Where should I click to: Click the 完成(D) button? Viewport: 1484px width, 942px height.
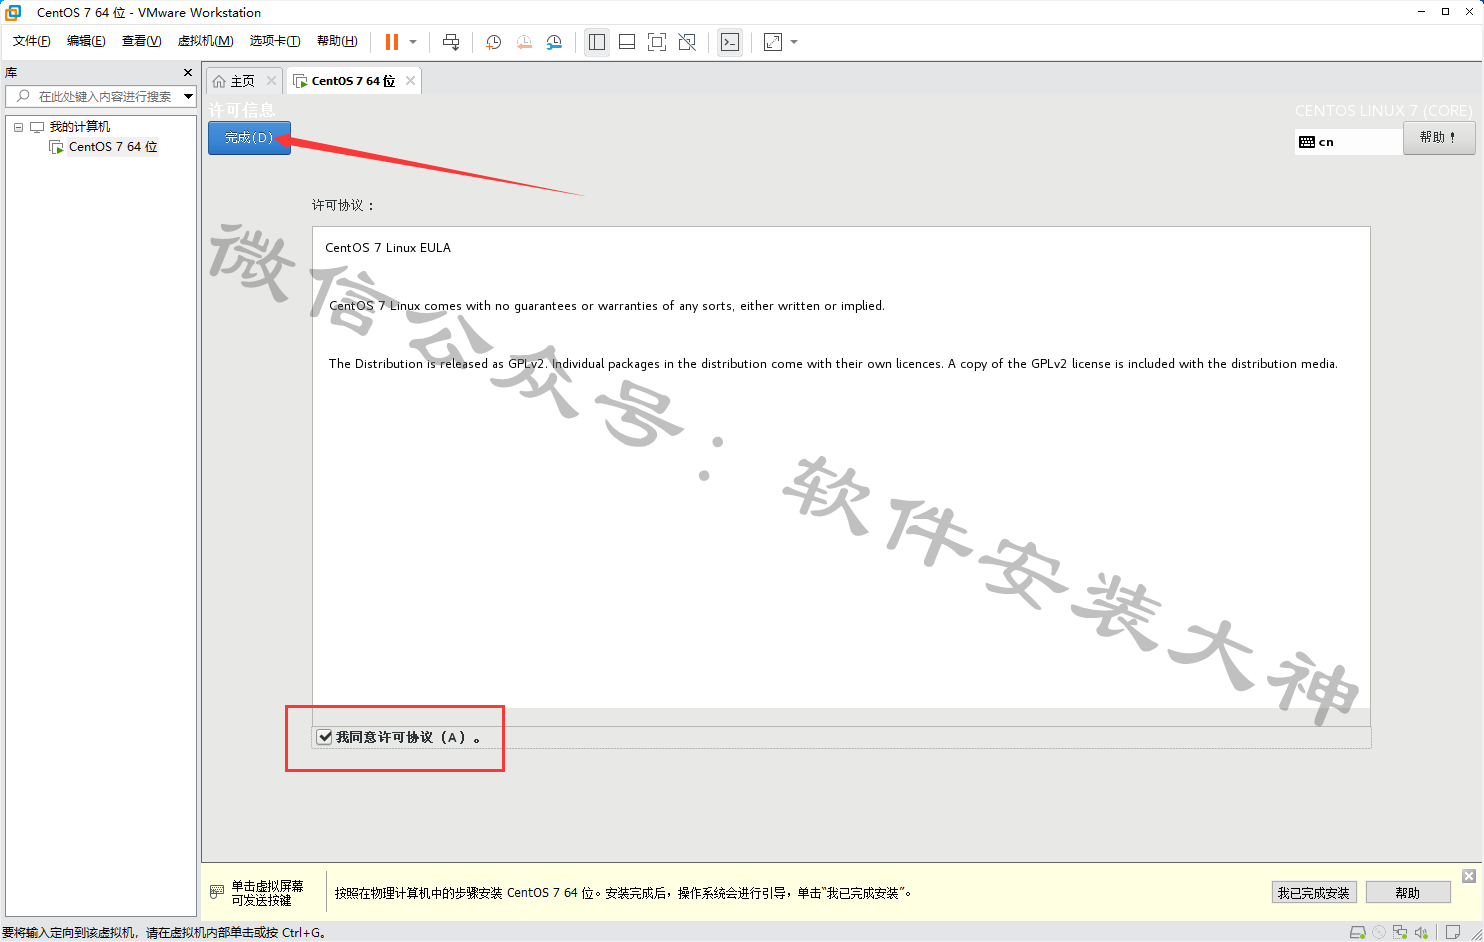249,138
